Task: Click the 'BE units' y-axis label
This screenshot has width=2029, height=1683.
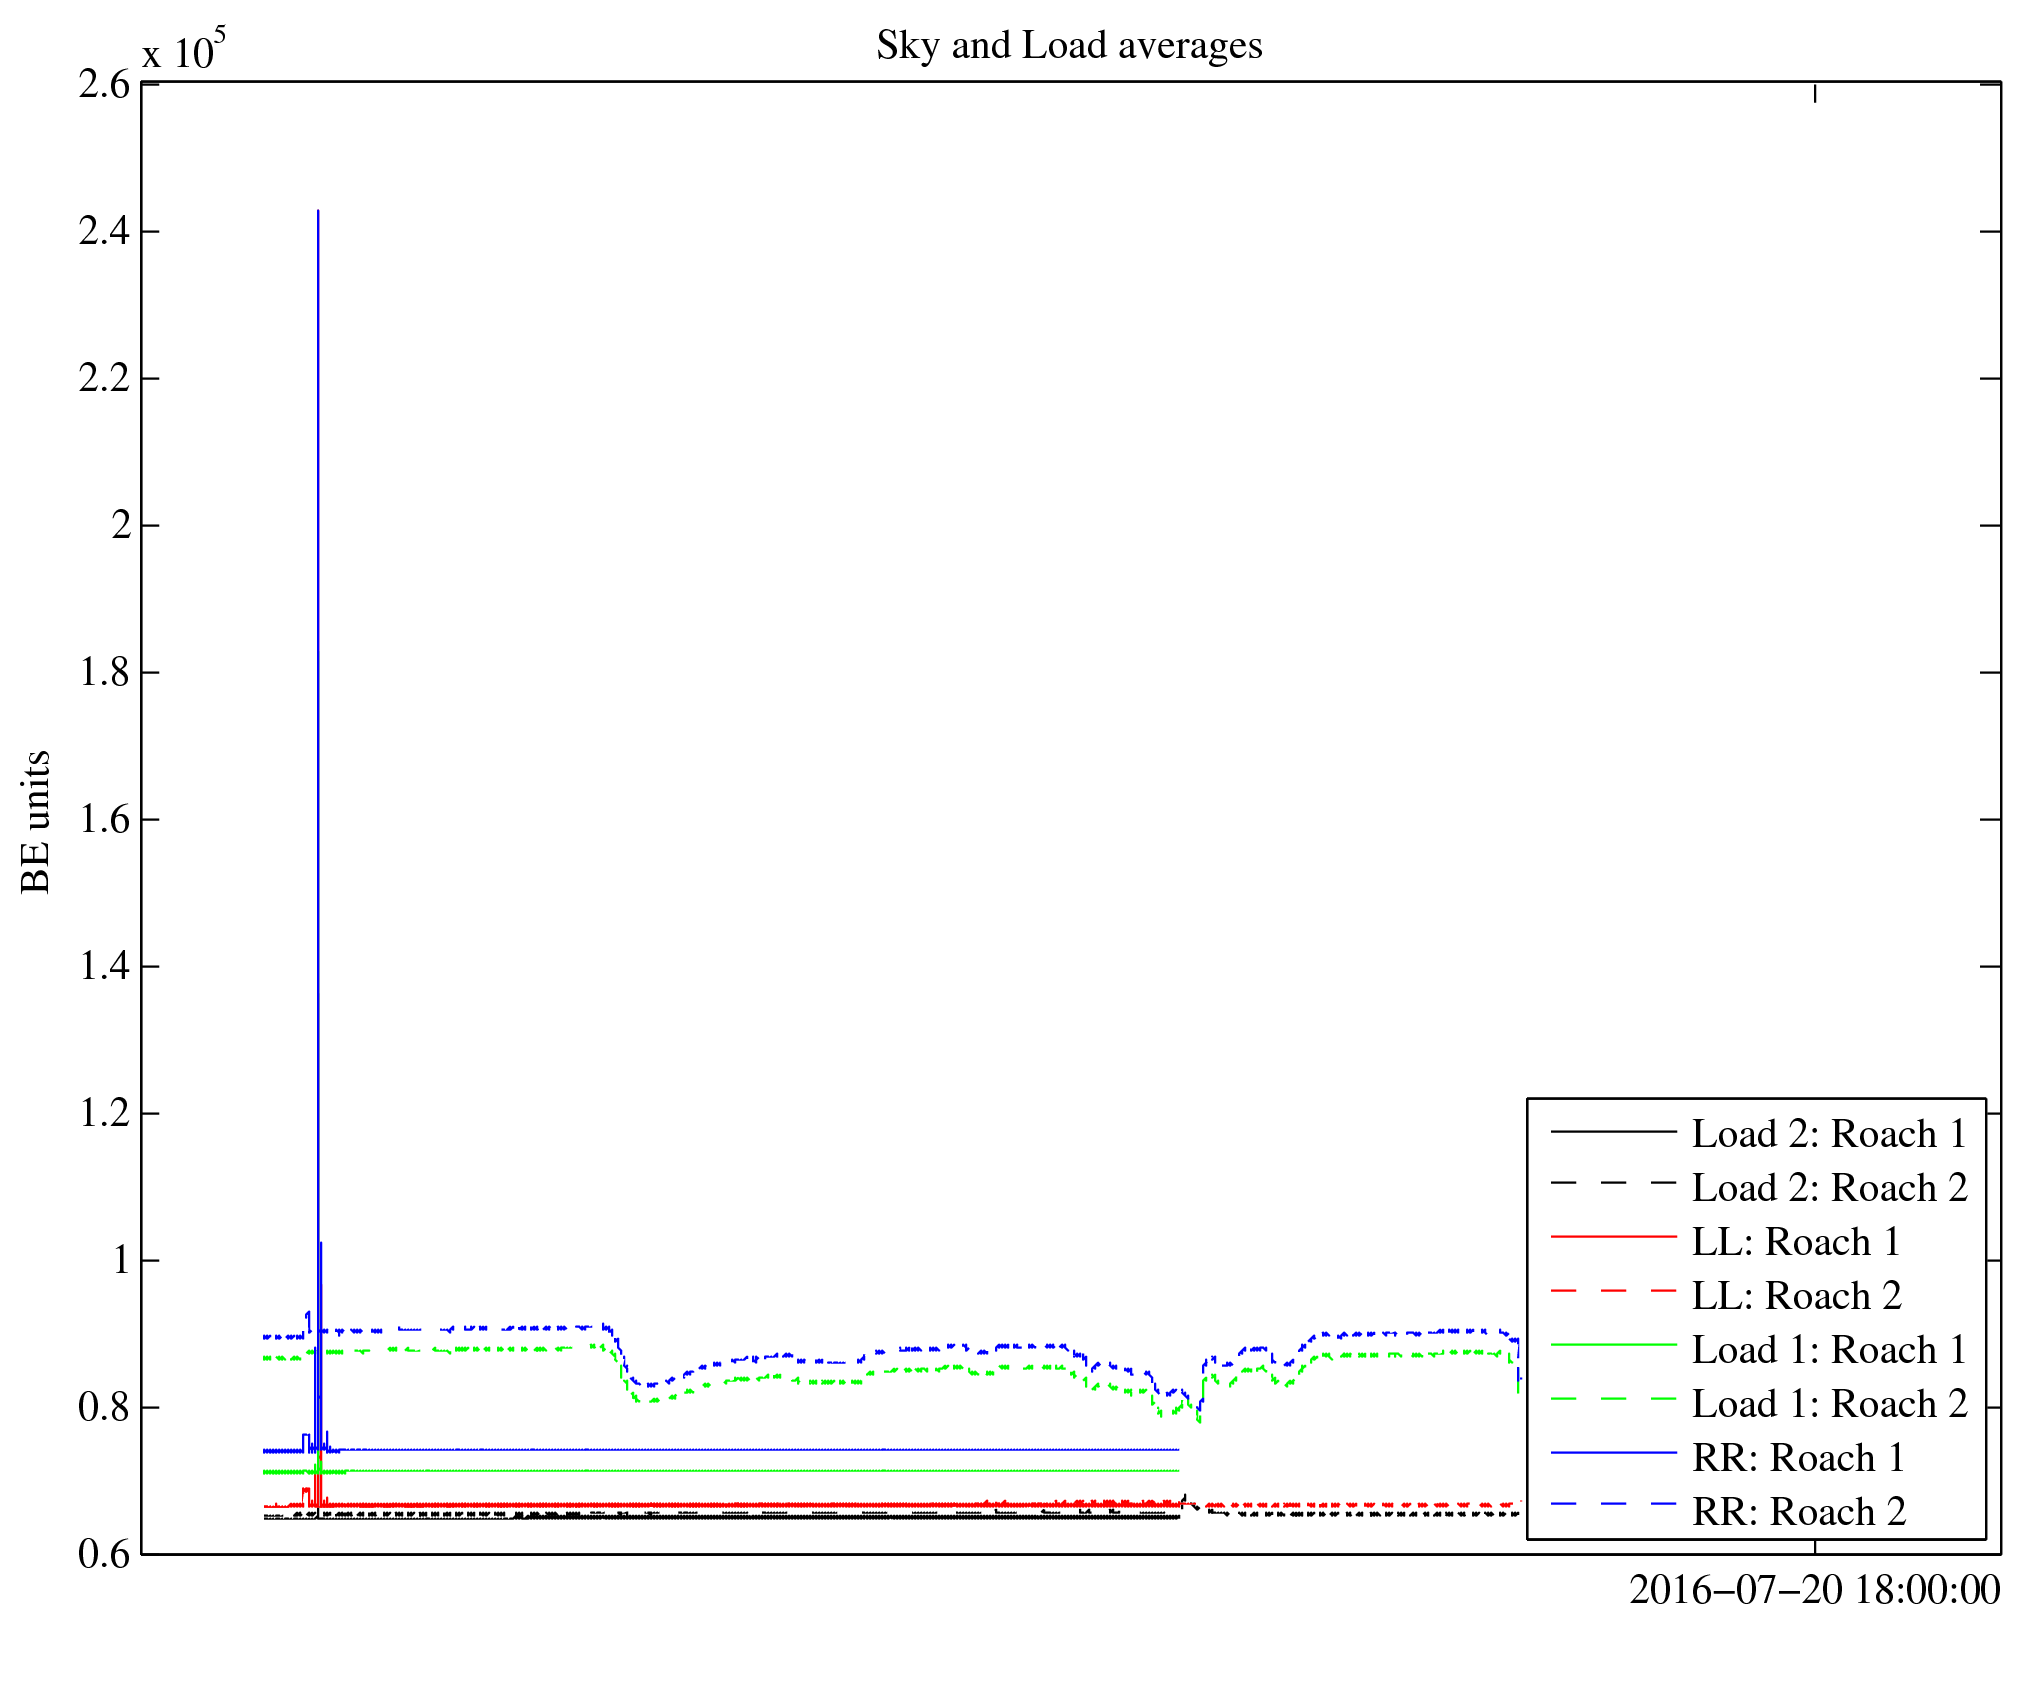Action: (36, 821)
